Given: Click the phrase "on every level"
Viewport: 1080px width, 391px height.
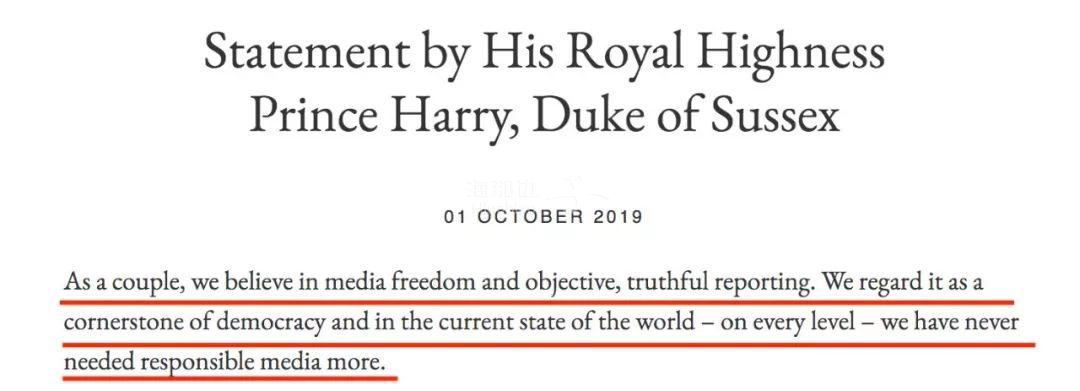Looking at the screenshot, I should [783, 324].
